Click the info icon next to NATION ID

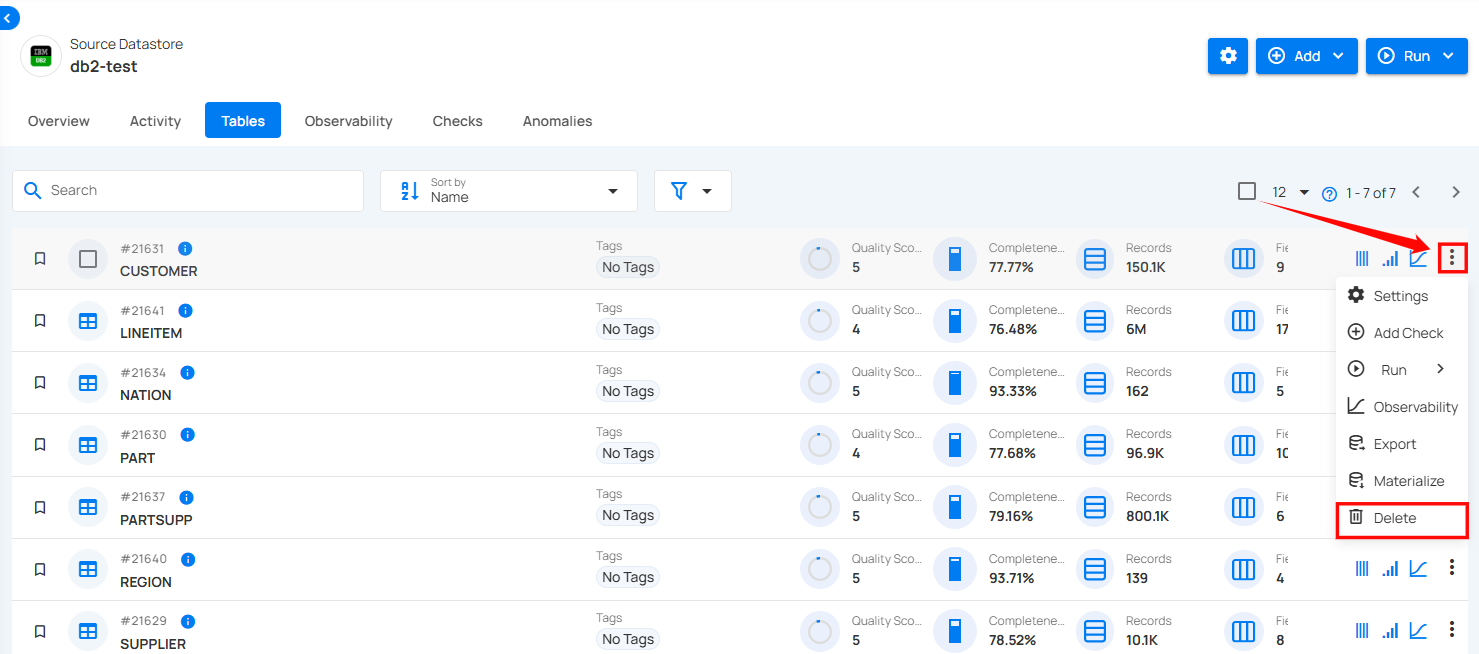click(187, 373)
